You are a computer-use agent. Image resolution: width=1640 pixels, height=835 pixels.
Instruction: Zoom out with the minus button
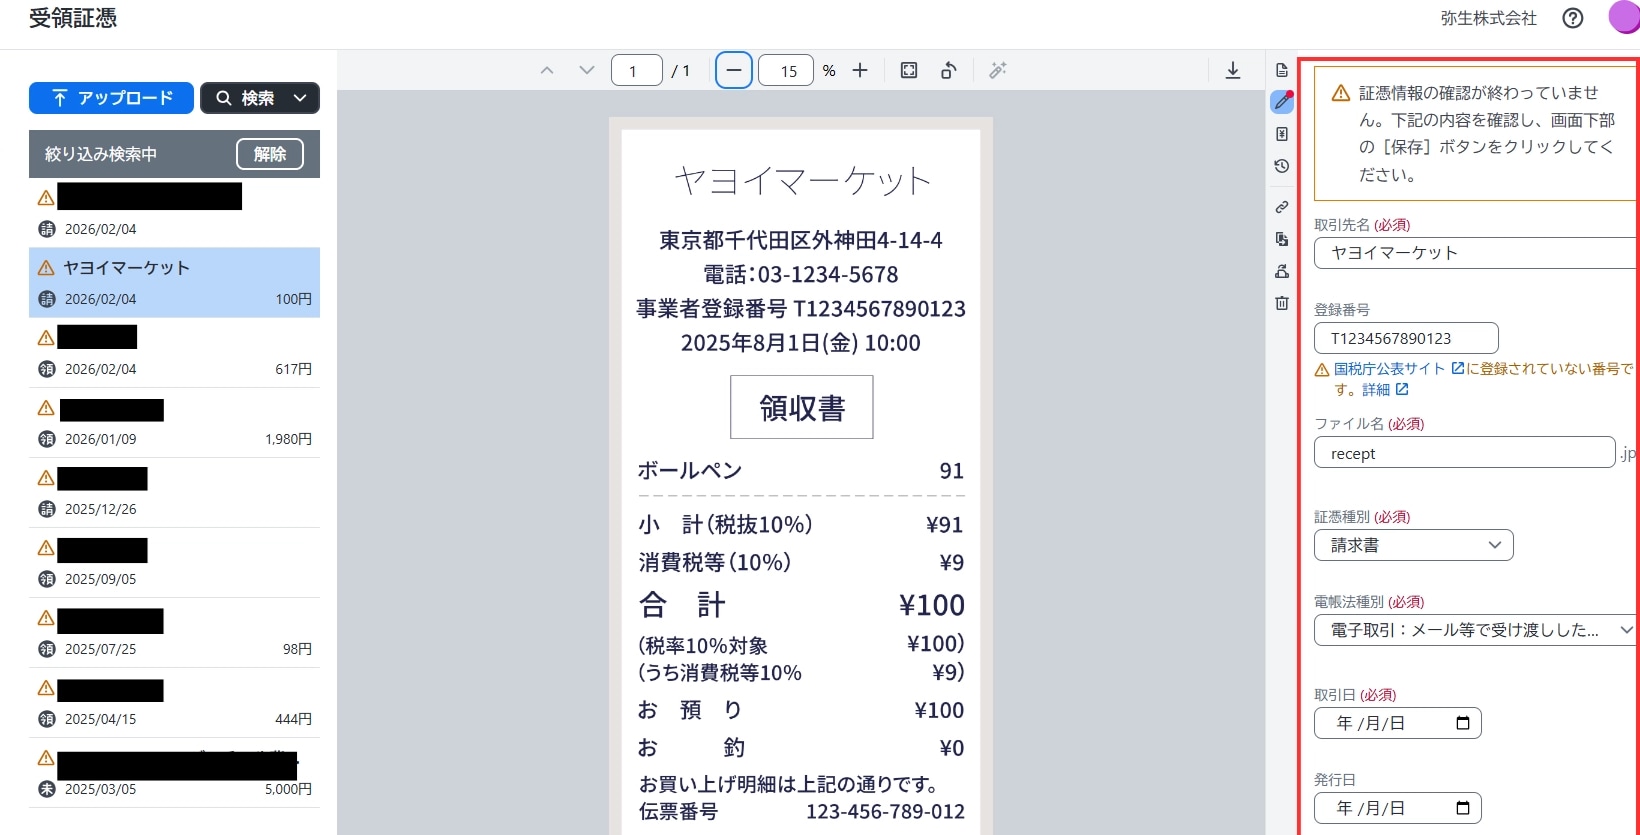[734, 70]
